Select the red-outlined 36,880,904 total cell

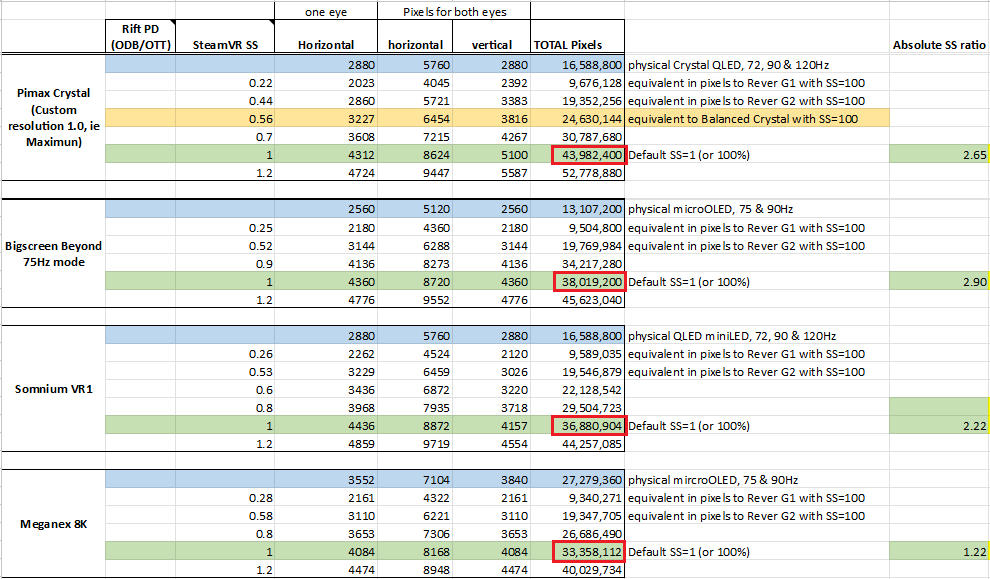point(588,426)
